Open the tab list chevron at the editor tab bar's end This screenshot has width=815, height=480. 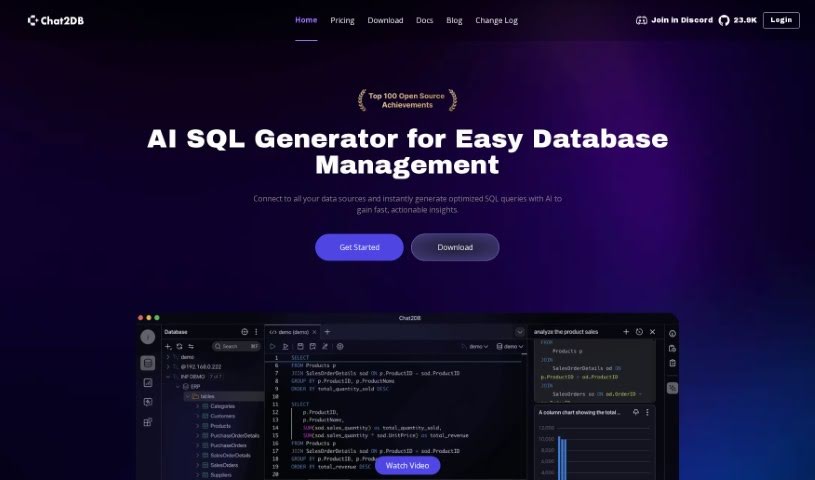[519, 332]
